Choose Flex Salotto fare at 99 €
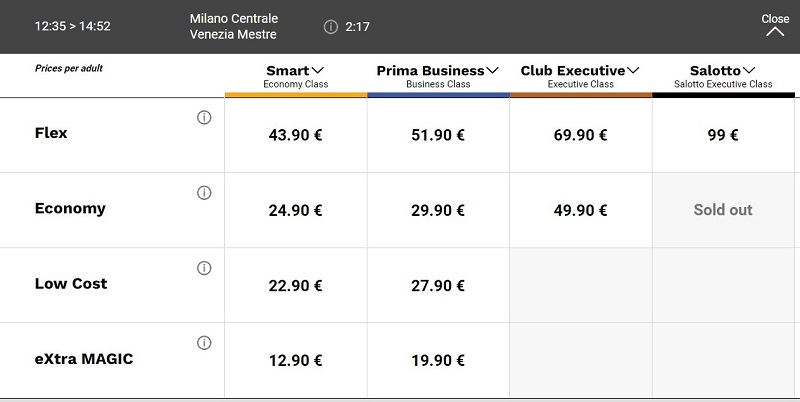 click(723, 135)
